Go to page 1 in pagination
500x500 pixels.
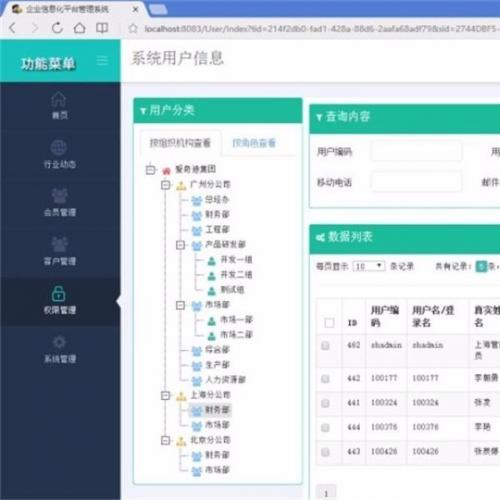point(326,493)
